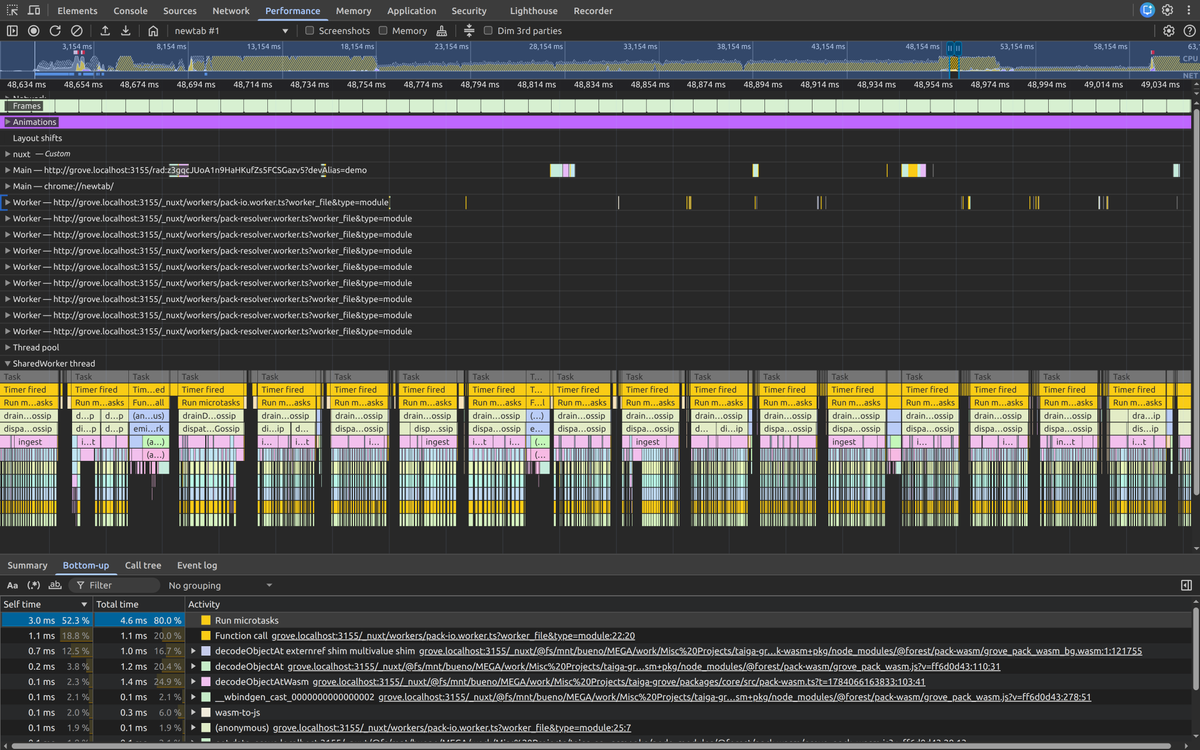Click the upload profile icon

pos(104,31)
